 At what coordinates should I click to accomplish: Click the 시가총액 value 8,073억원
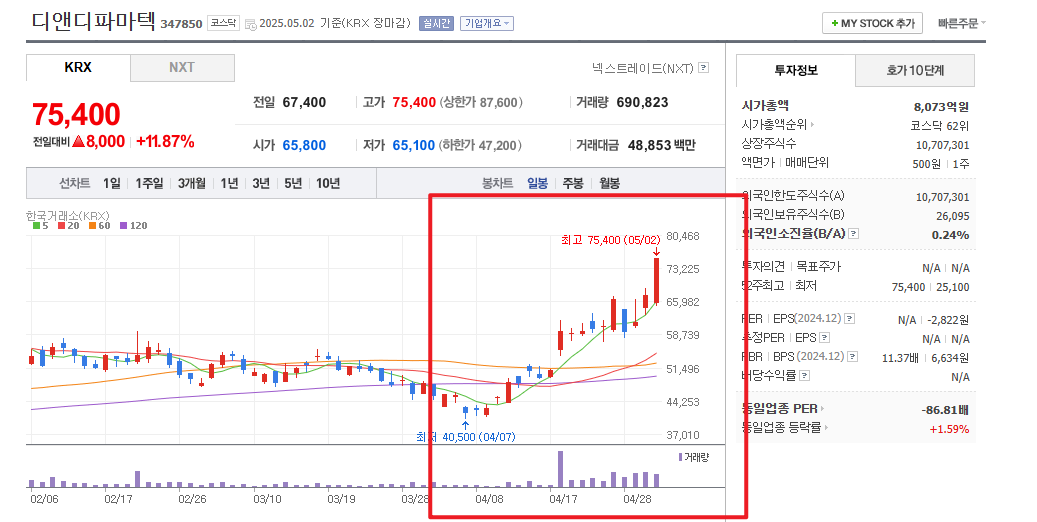coord(941,107)
